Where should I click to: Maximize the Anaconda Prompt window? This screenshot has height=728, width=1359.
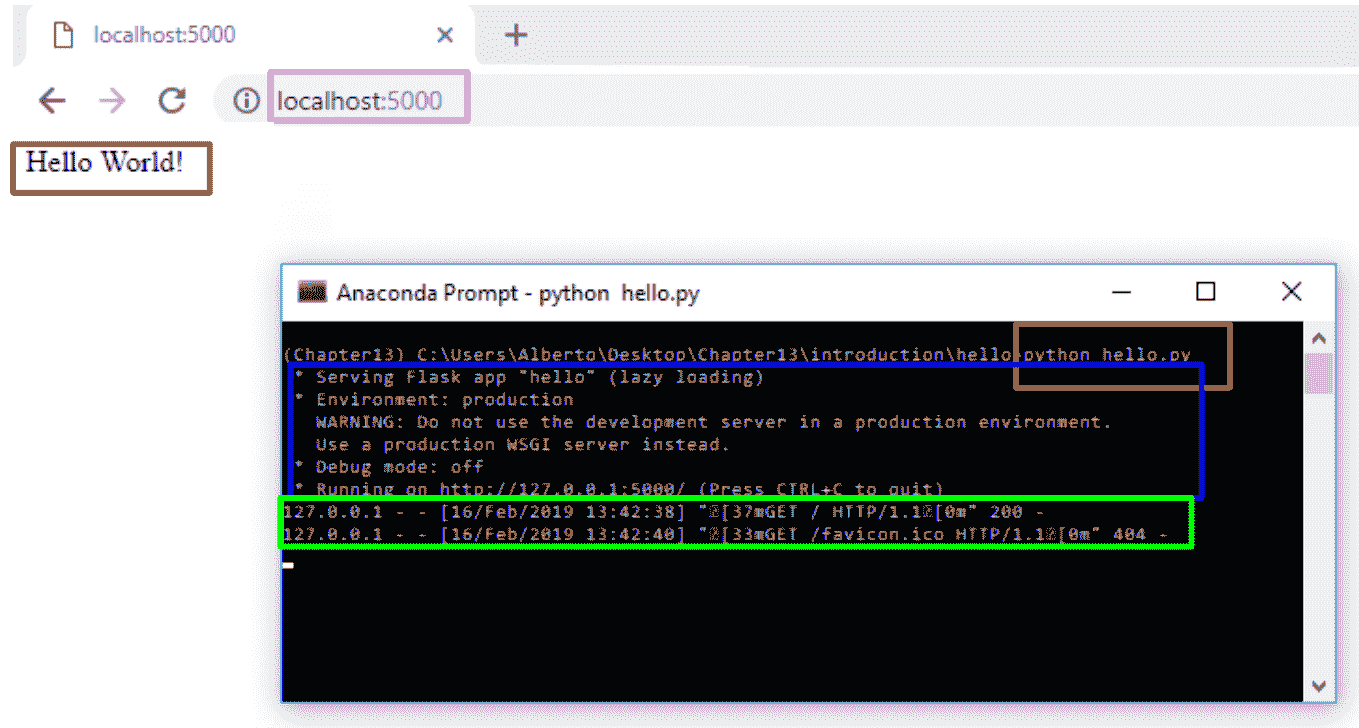pyautogui.click(x=1206, y=292)
